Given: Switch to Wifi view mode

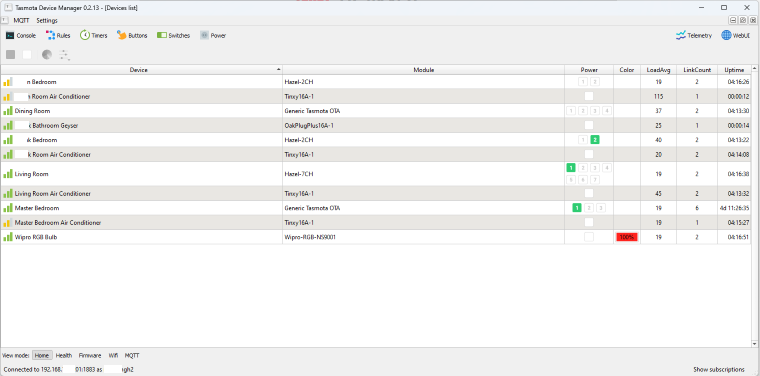Looking at the screenshot, I should (x=113, y=355).
